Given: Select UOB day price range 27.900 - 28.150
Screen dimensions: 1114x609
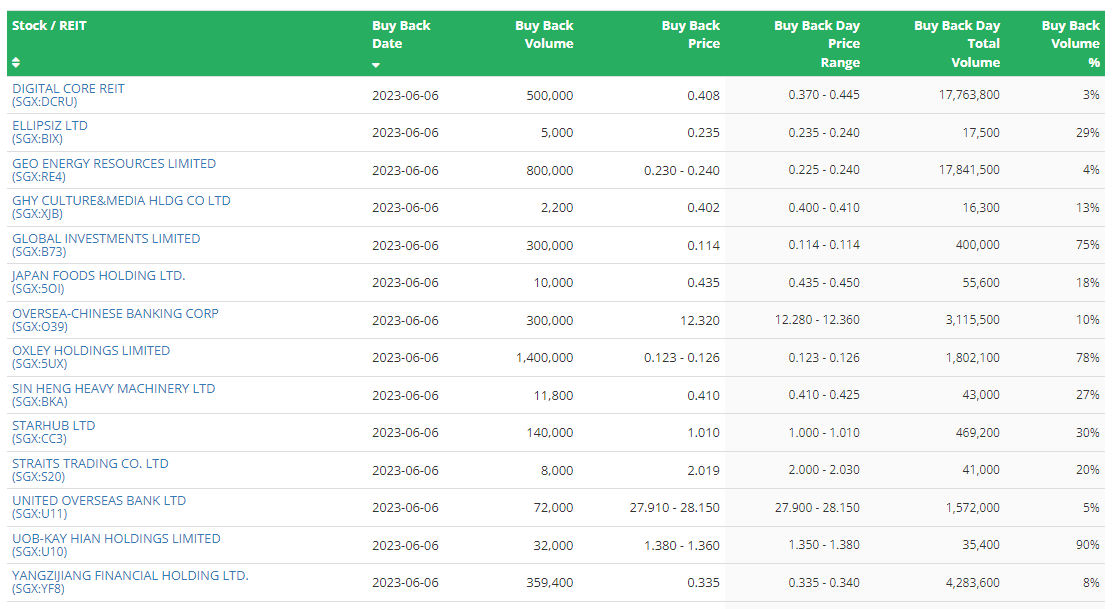Looking at the screenshot, I should click(817, 507).
